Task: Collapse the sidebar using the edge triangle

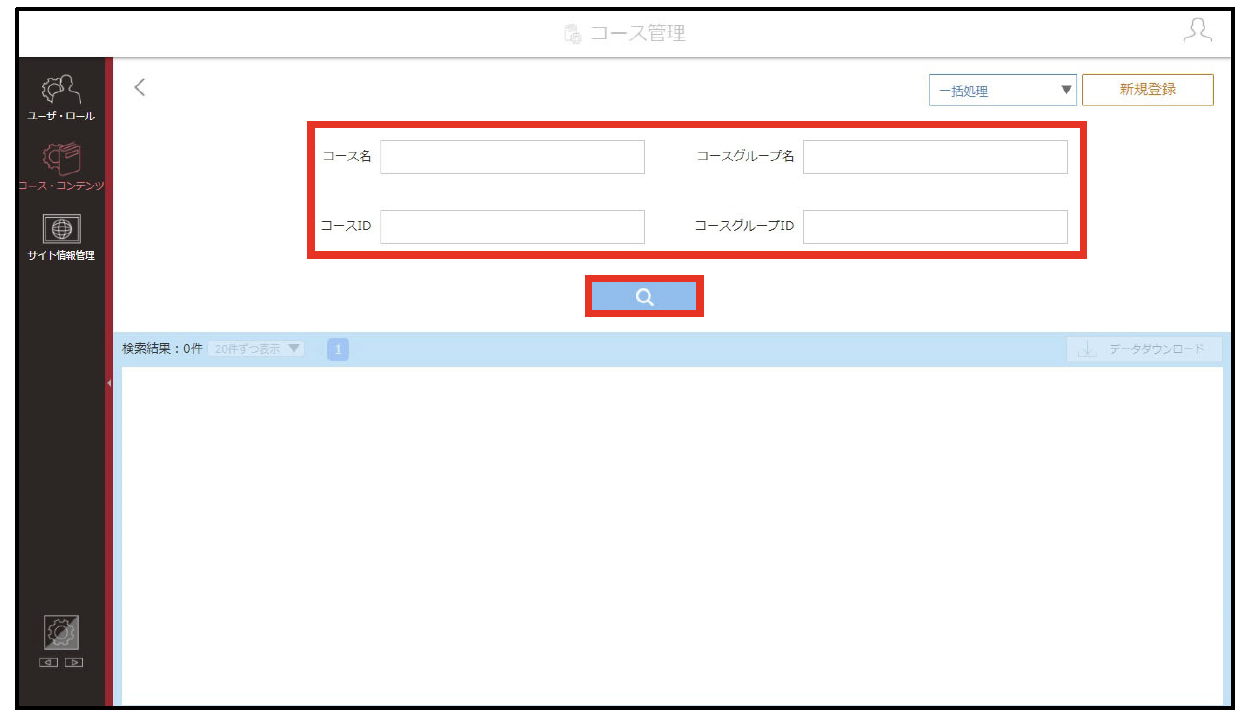Action: (108, 383)
